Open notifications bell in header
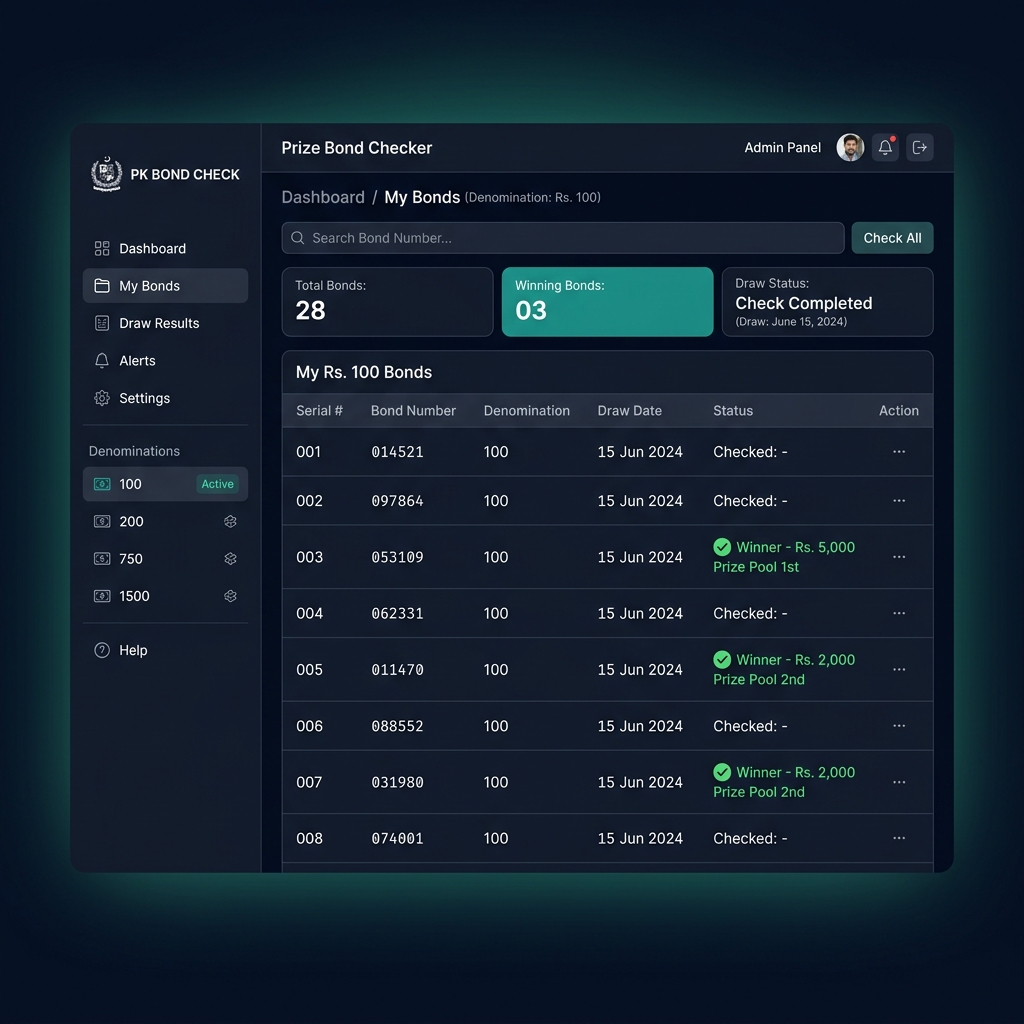The image size is (1024, 1024). coord(886,148)
